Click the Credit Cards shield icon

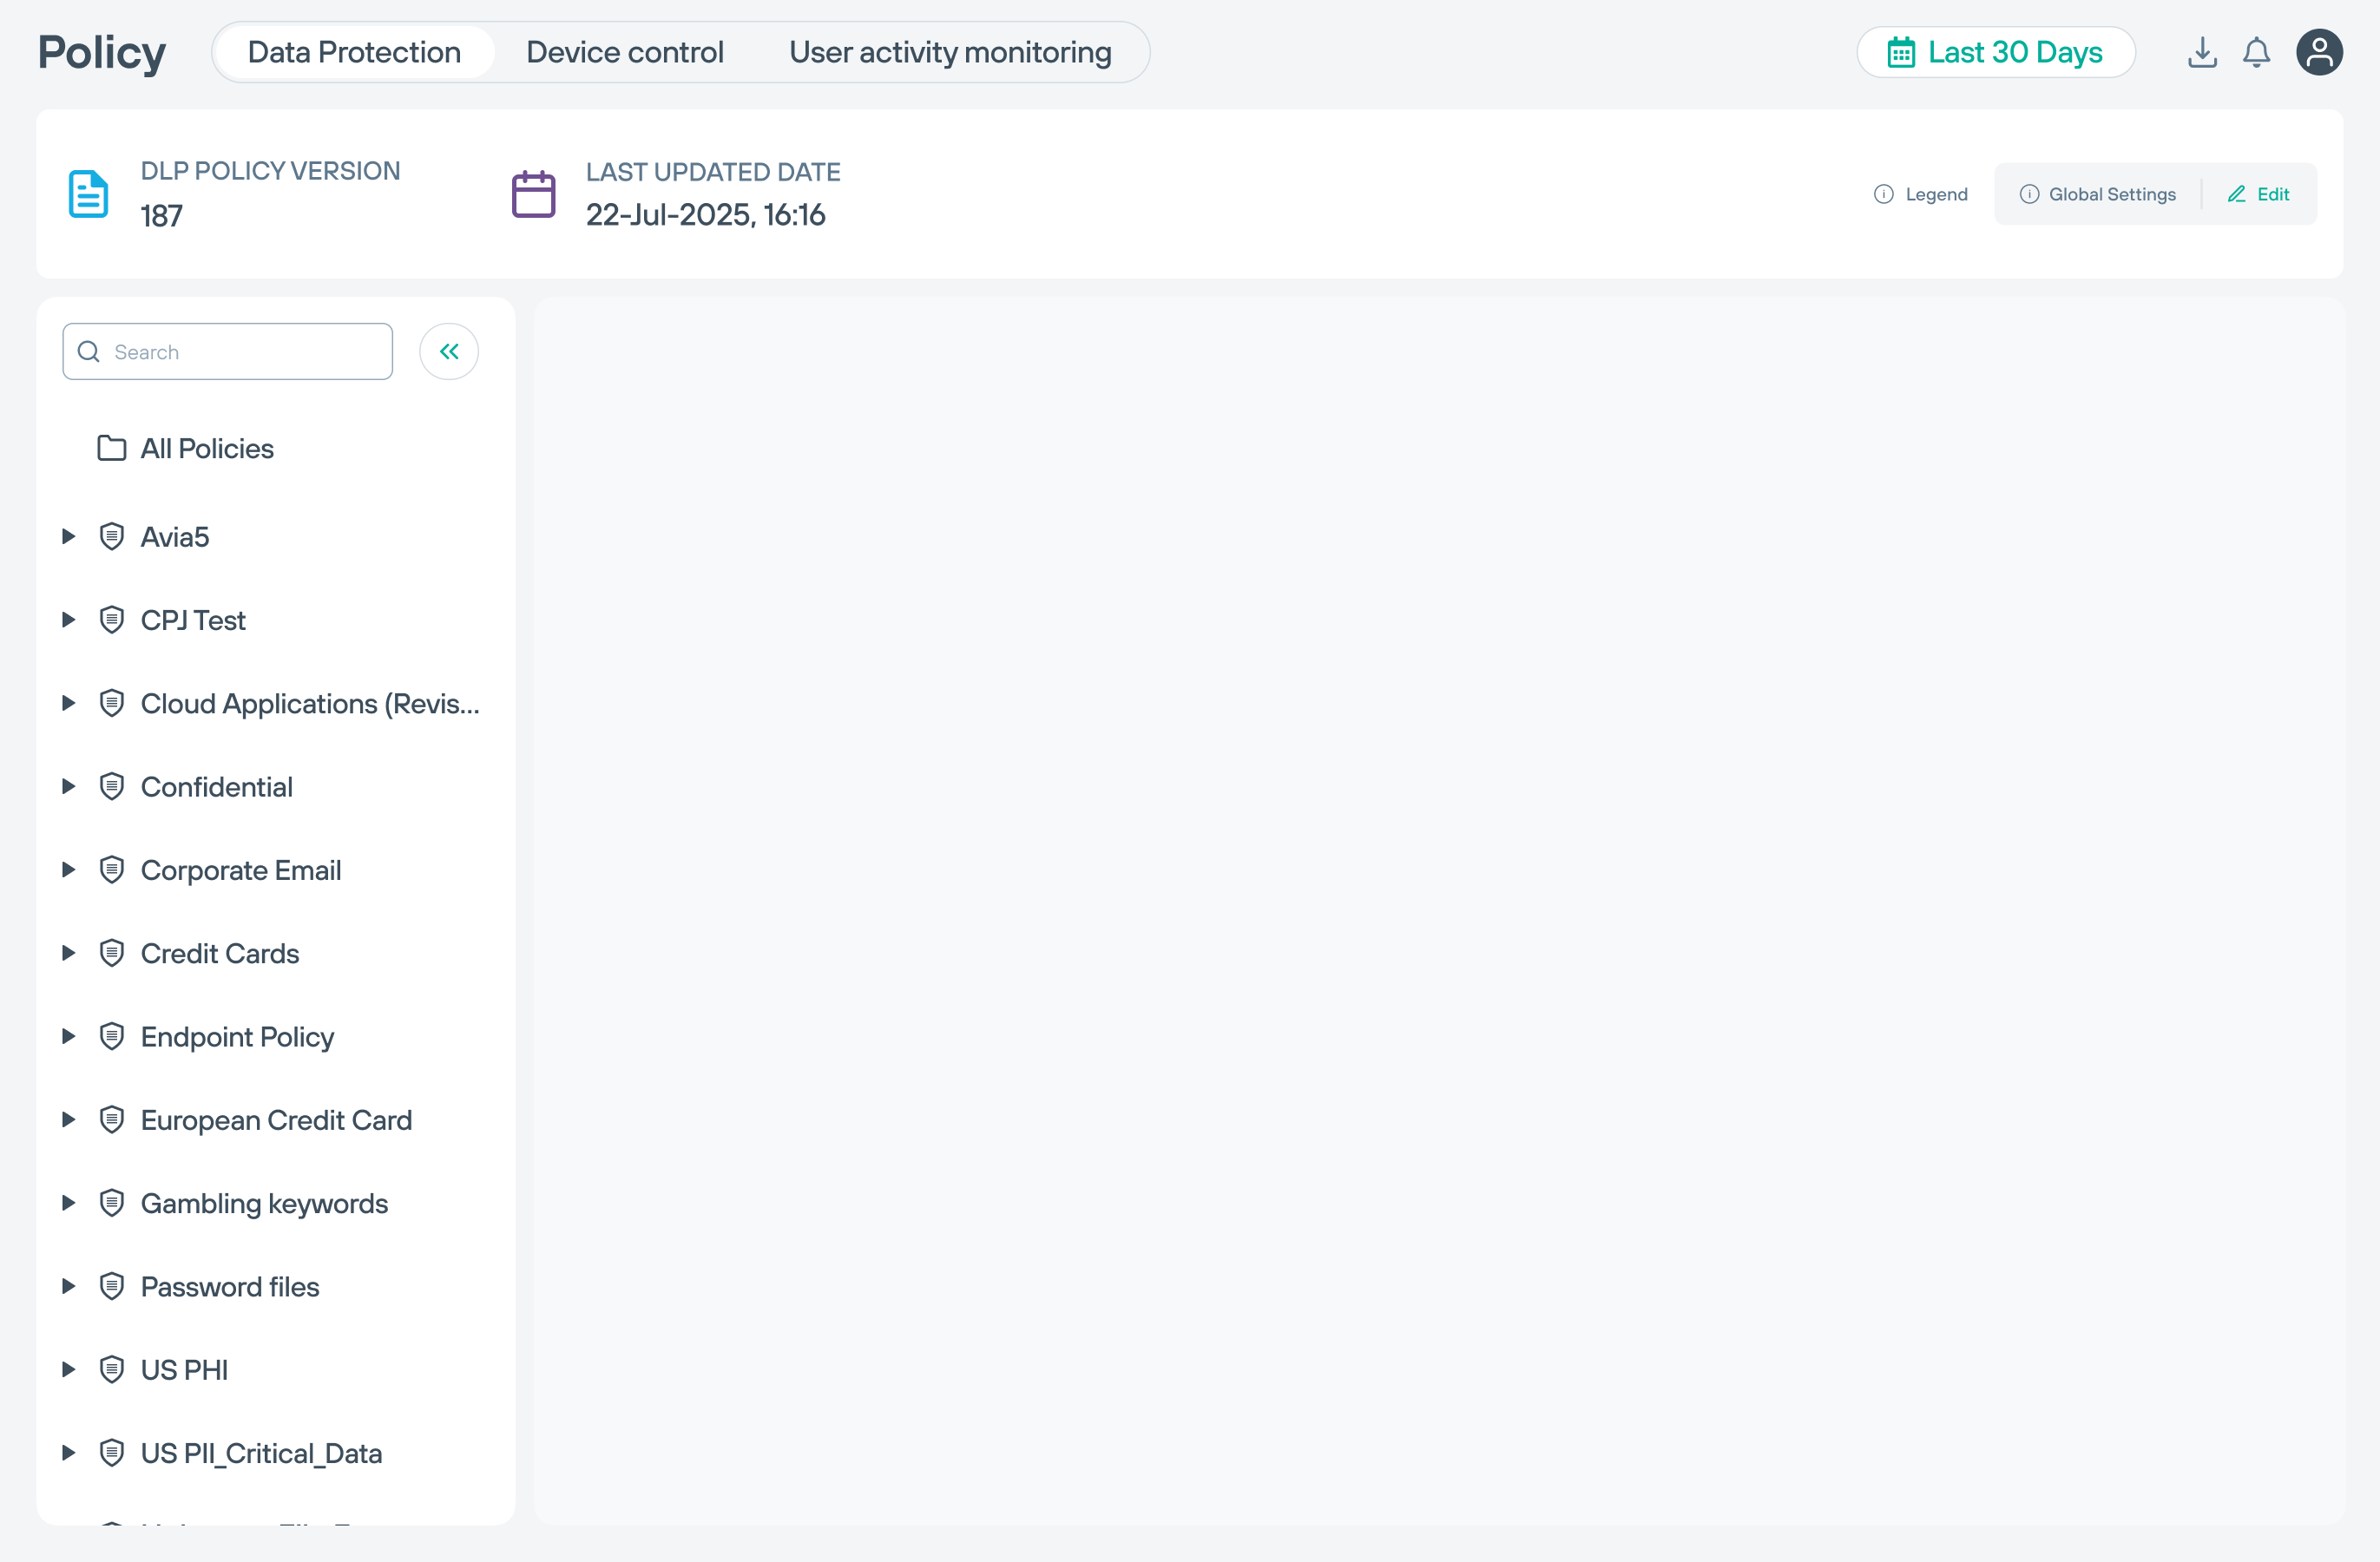click(x=112, y=953)
